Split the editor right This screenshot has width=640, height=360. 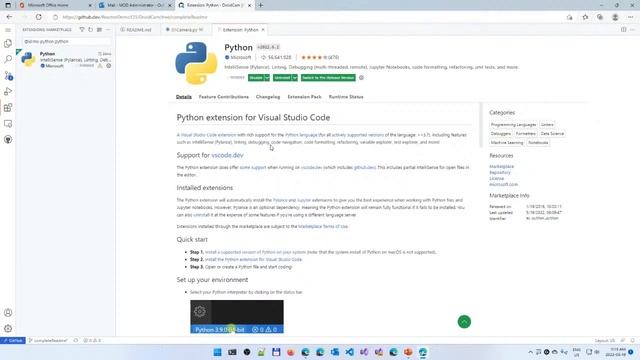click(x=623, y=30)
